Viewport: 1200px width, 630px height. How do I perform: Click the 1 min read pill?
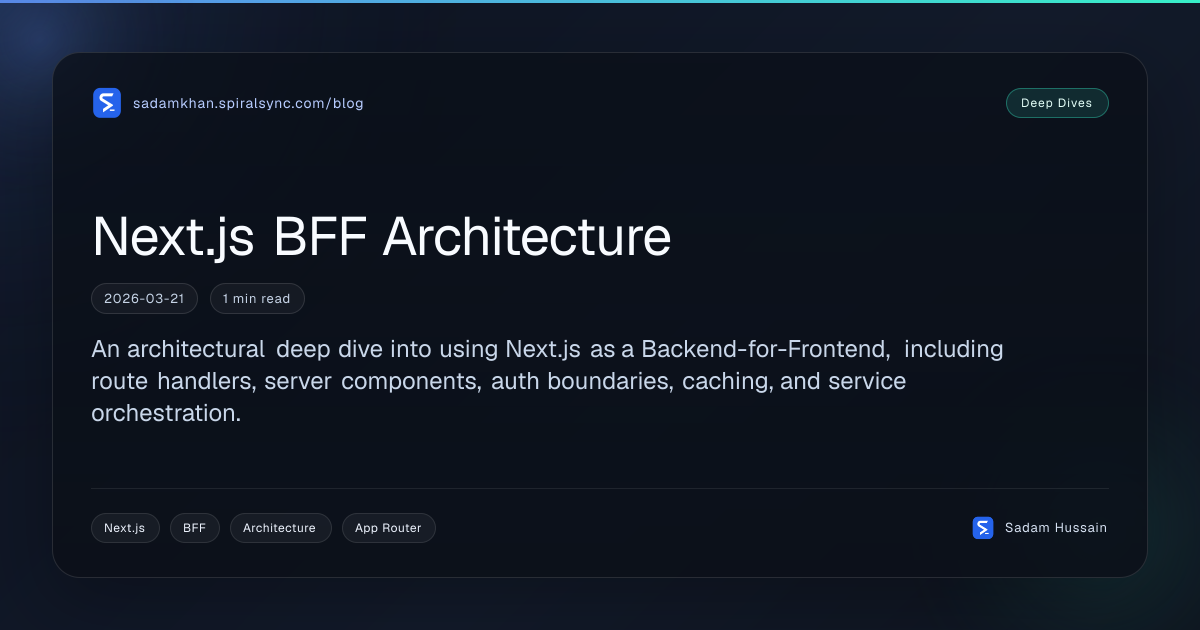click(x=257, y=299)
